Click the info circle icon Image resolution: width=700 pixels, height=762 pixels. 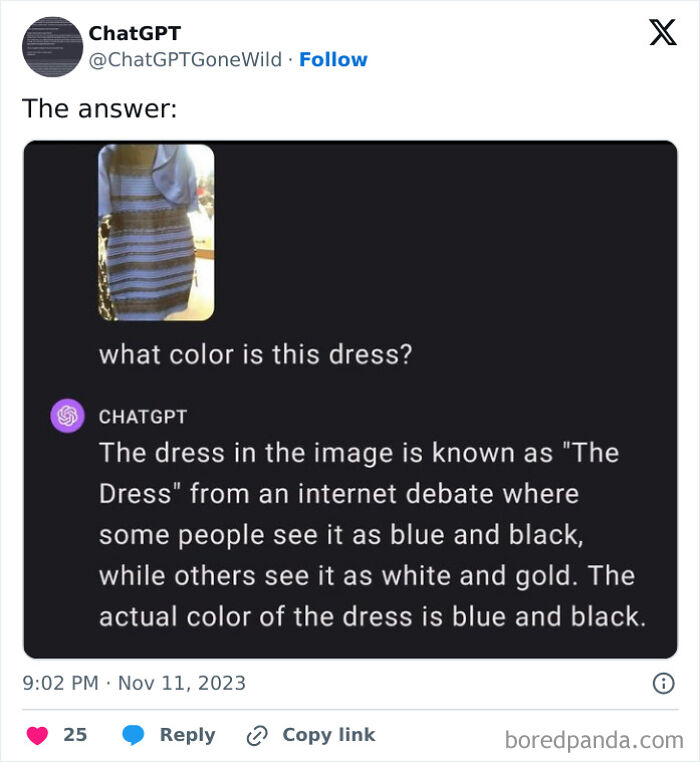tap(662, 684)
